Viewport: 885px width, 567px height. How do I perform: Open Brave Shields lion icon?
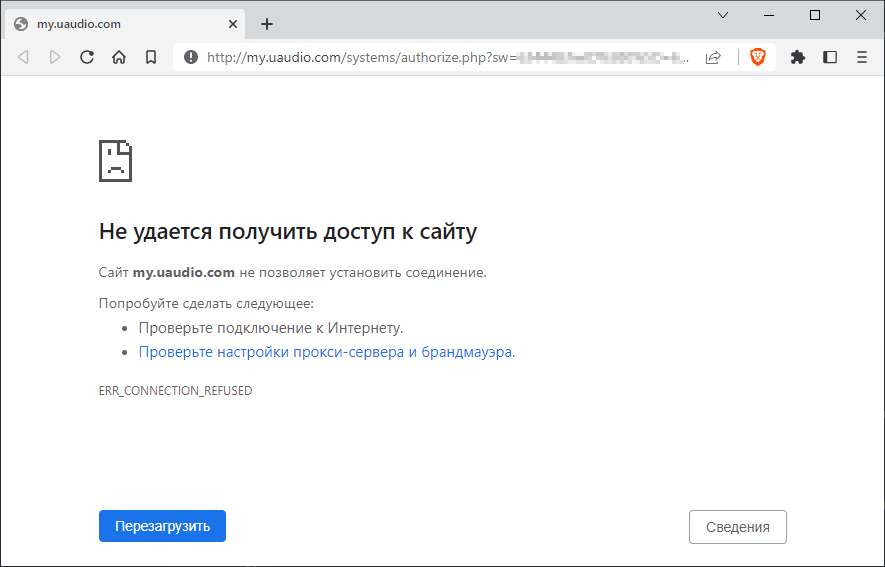(x=757, y=57)
